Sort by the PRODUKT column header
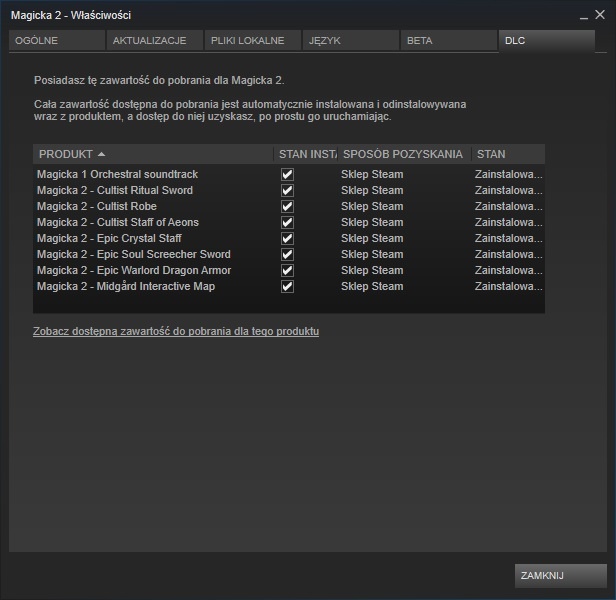Screen dimensions: 616x600 tap(153, 154)
